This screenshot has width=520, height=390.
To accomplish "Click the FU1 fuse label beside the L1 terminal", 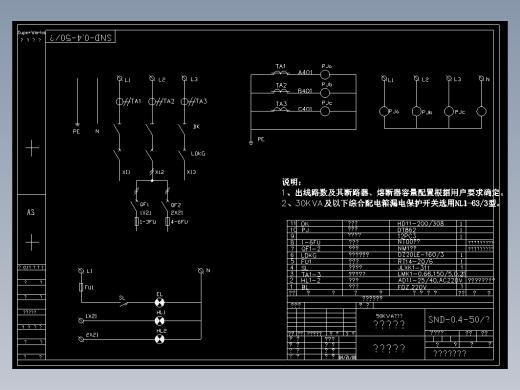I will (x=89, y=287).
